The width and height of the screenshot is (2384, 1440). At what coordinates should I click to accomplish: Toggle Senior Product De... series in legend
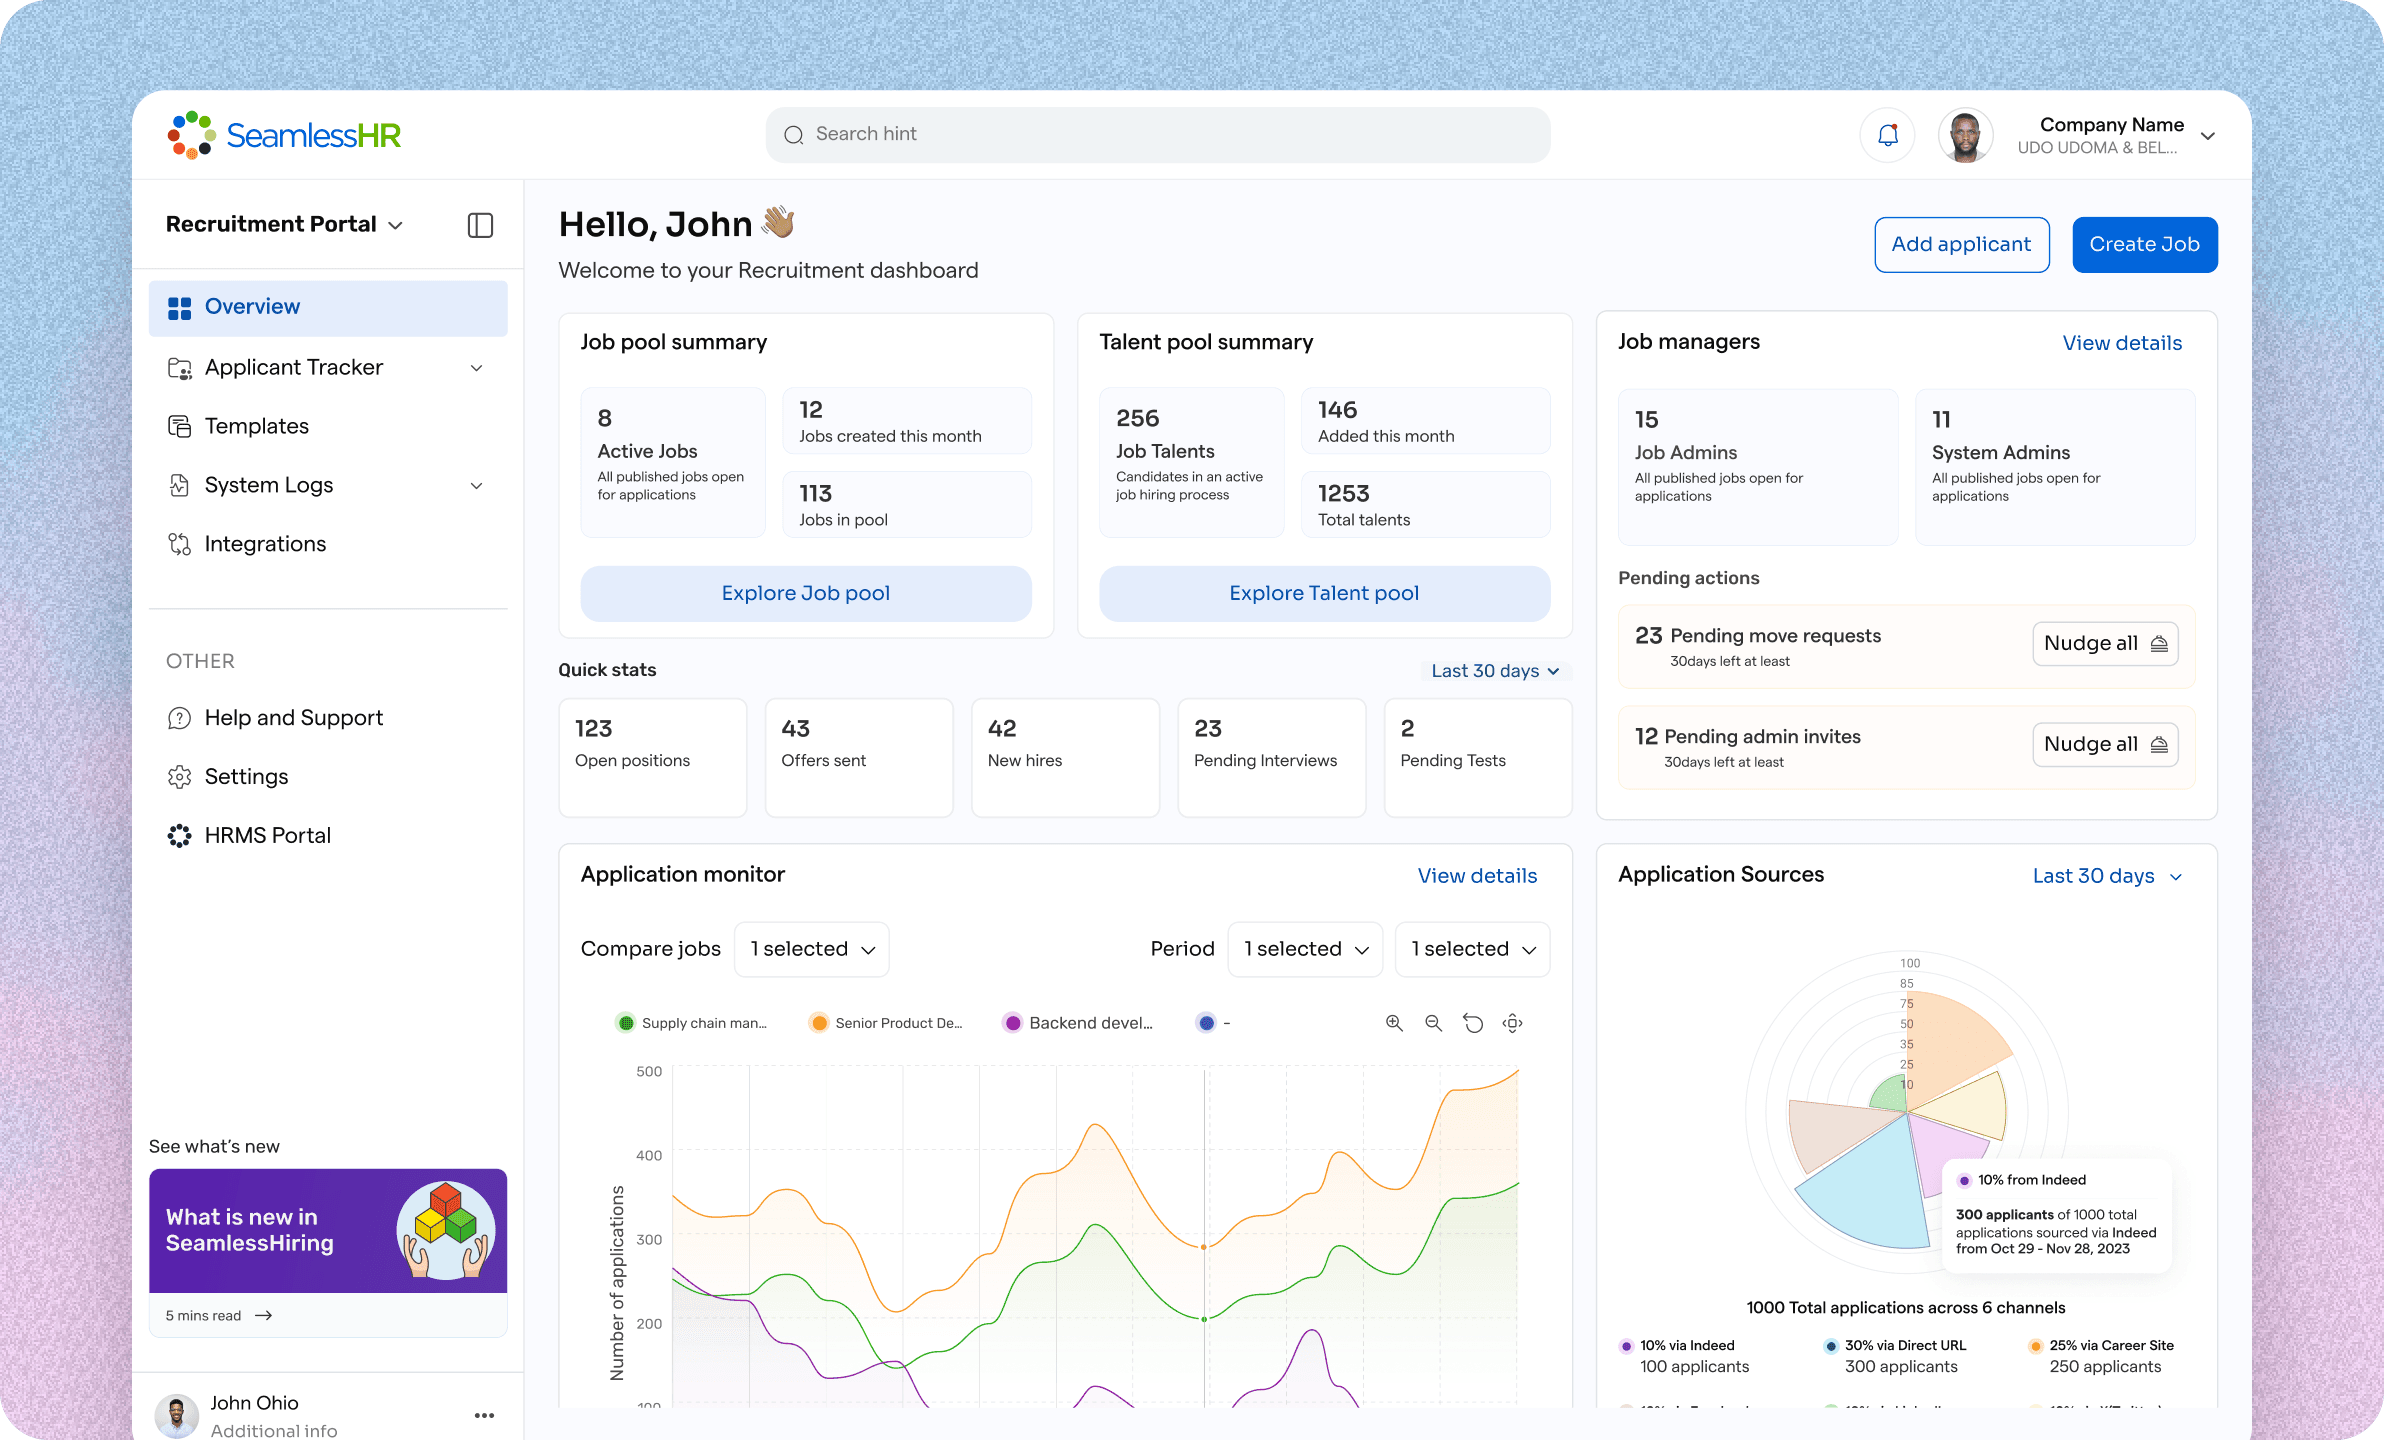(x=886, y=1023)
